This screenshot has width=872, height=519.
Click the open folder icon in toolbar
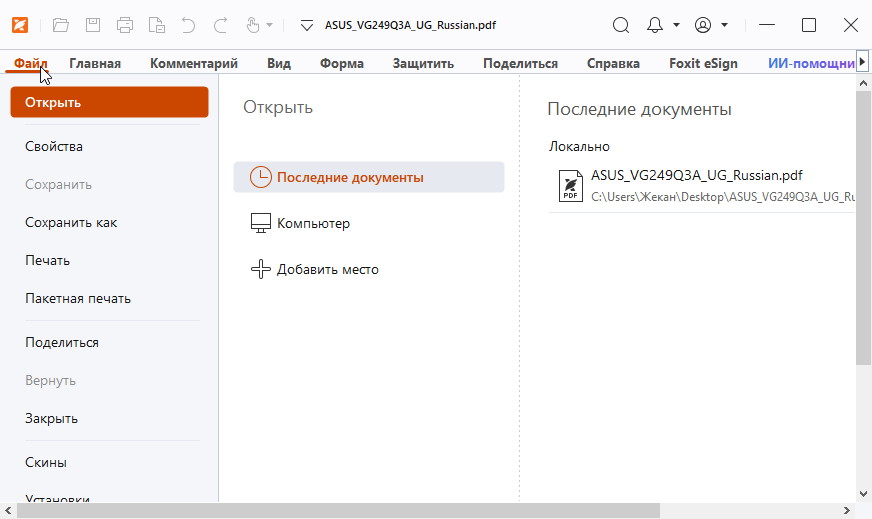coord(61,25)
